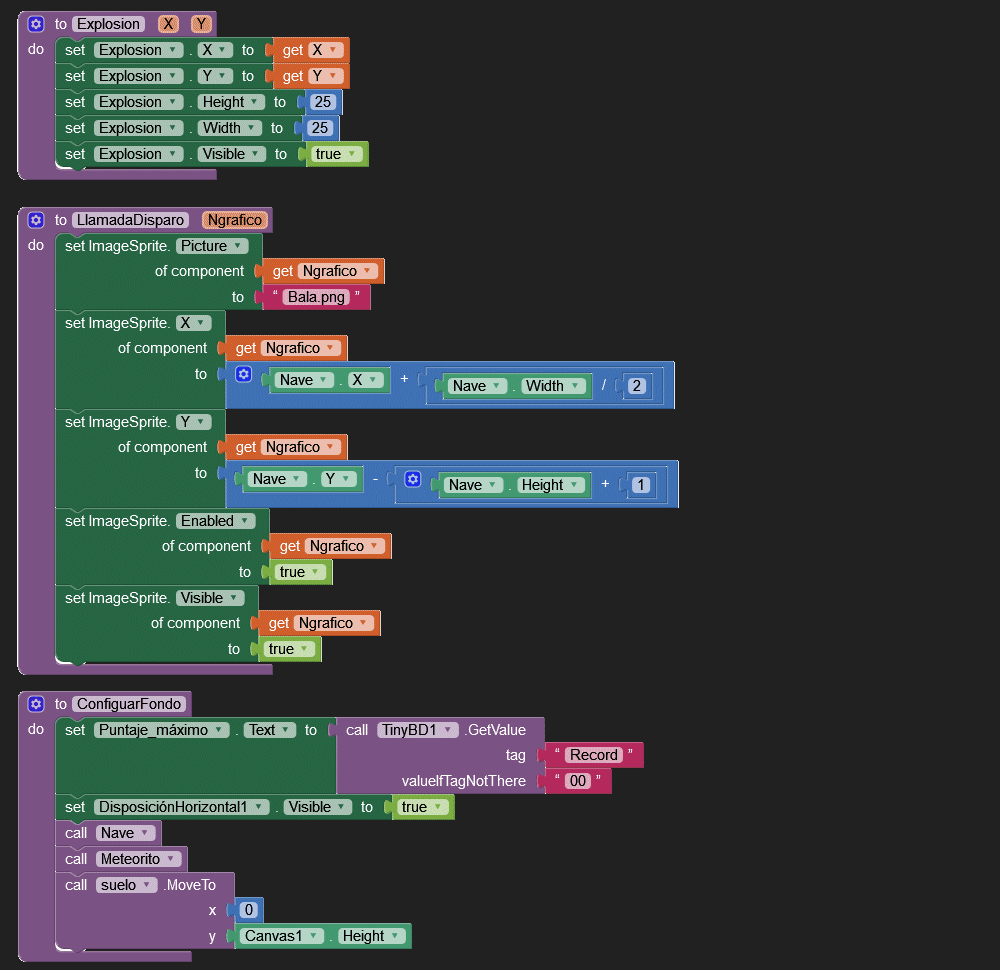Select the Record tag text field

594,755
